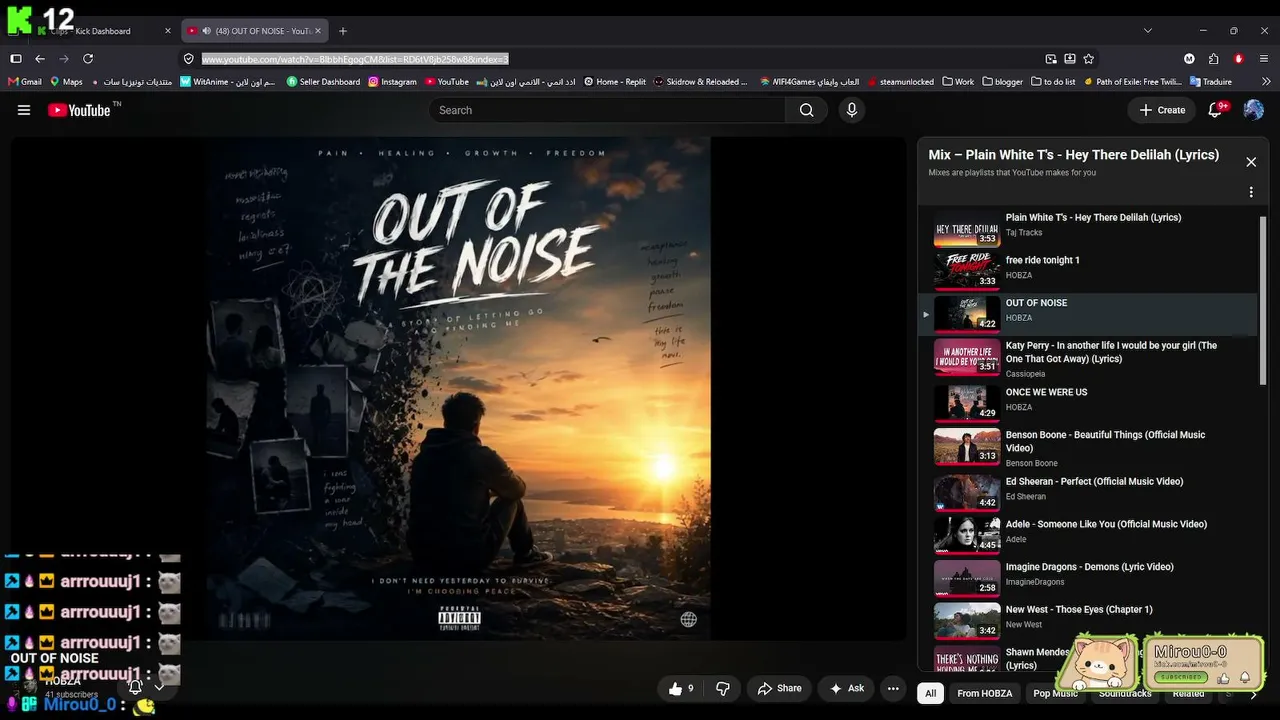Click the YouTube search input field
This screenshot has width=1280, height=720.
608,110
